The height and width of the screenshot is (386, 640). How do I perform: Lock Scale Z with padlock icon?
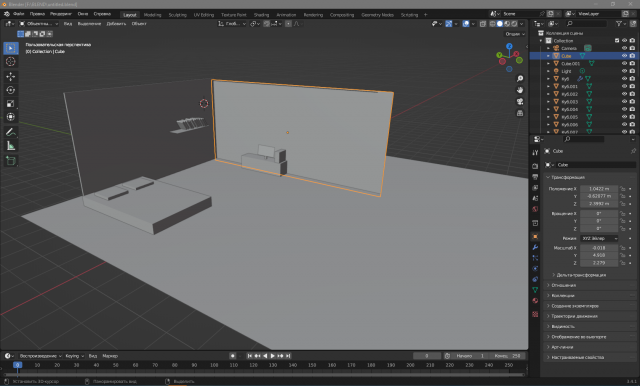pyautogui.click(x=622, y=263)
